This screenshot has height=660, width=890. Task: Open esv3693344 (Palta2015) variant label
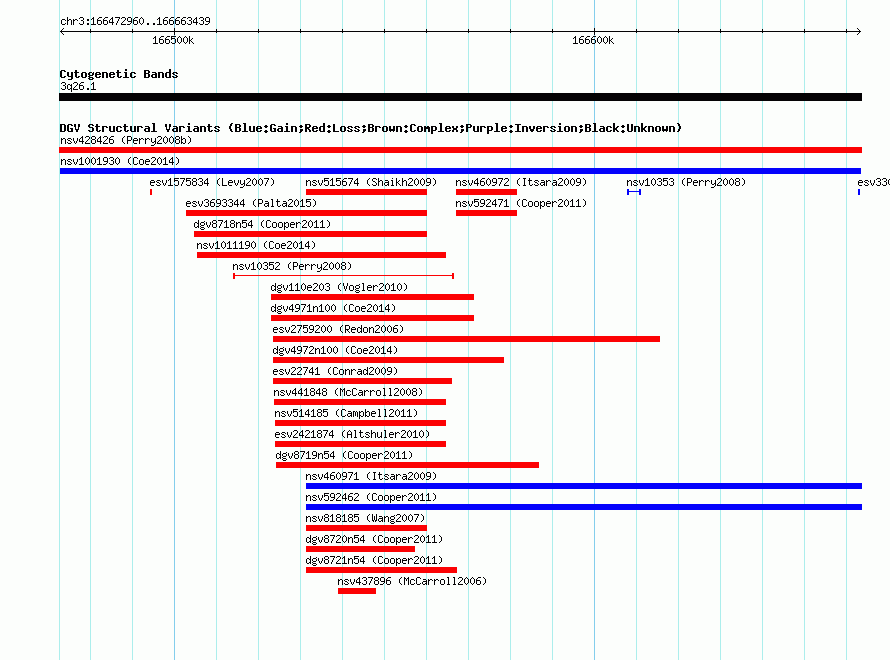pyautogui.click(x=251, y=203)
